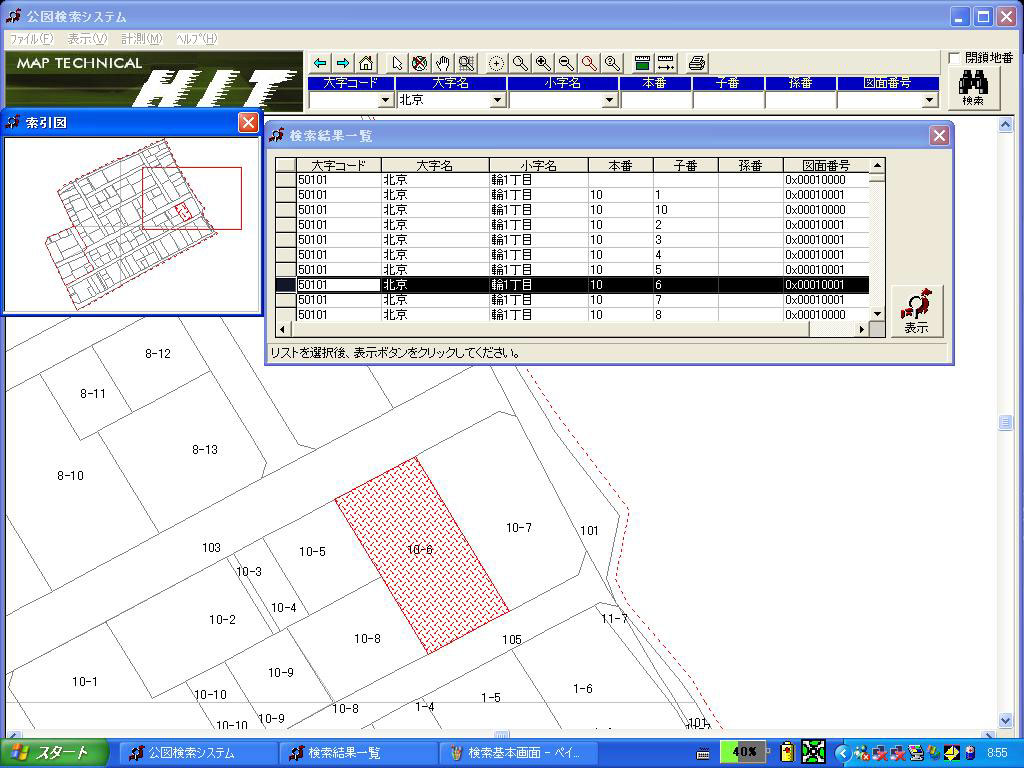Viewport: 1024px width, 768px height.
Task: Click the hatched parcel 10-6 on map
Action: click(x=422, y=555)
